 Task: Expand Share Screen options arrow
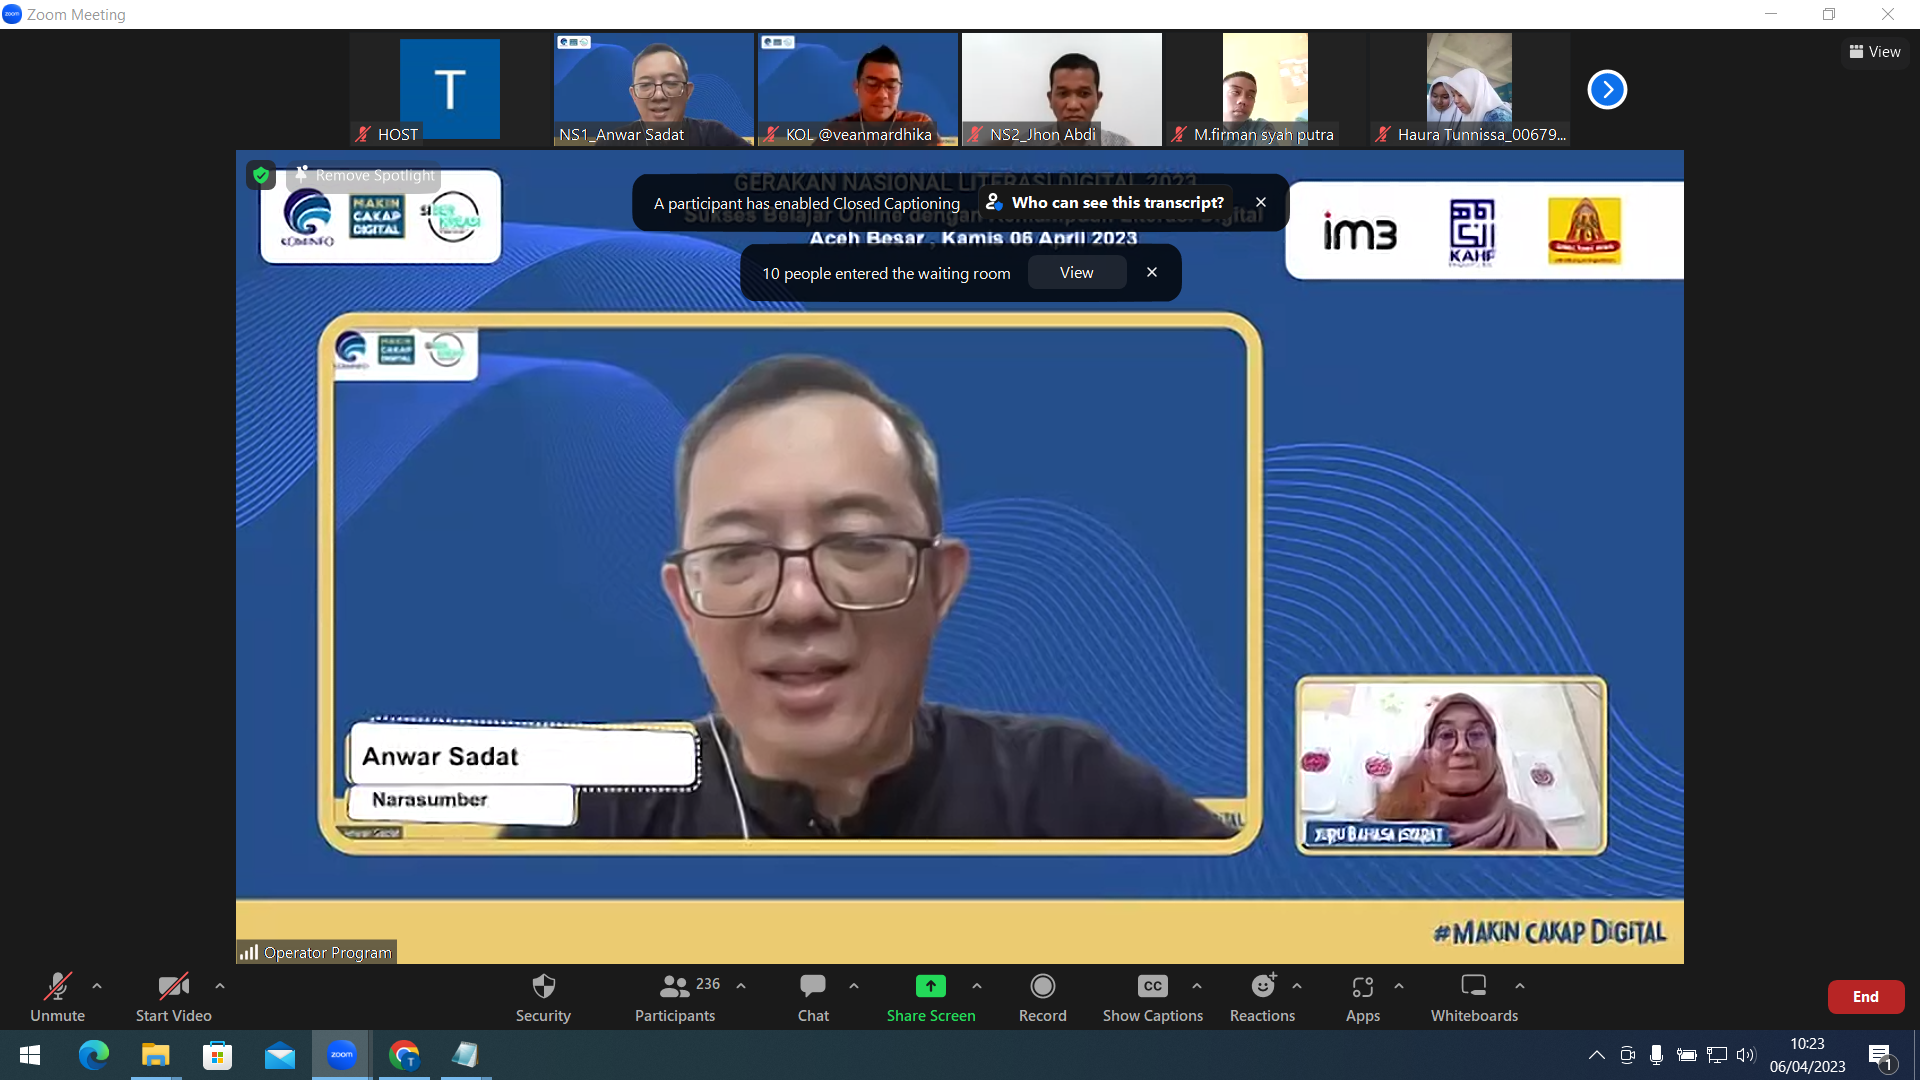(977, 986)
